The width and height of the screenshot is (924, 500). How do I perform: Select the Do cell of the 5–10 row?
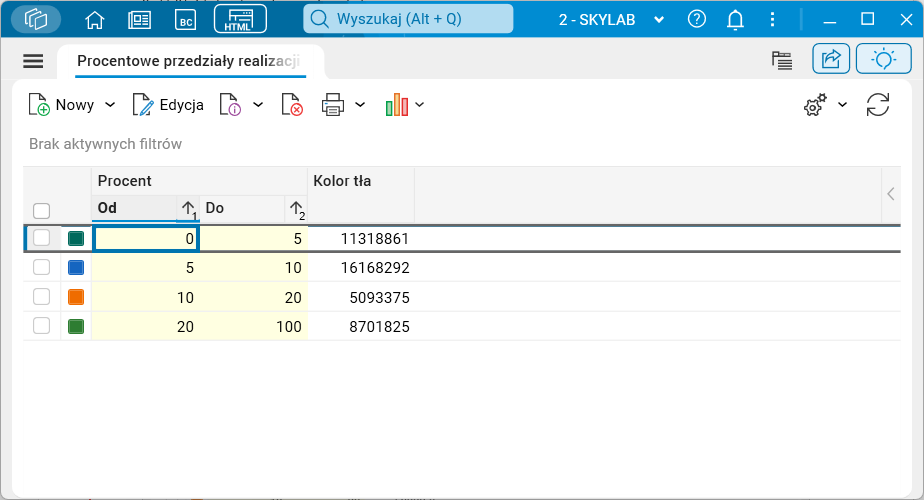pyautogui.click(x=253, y=268)
